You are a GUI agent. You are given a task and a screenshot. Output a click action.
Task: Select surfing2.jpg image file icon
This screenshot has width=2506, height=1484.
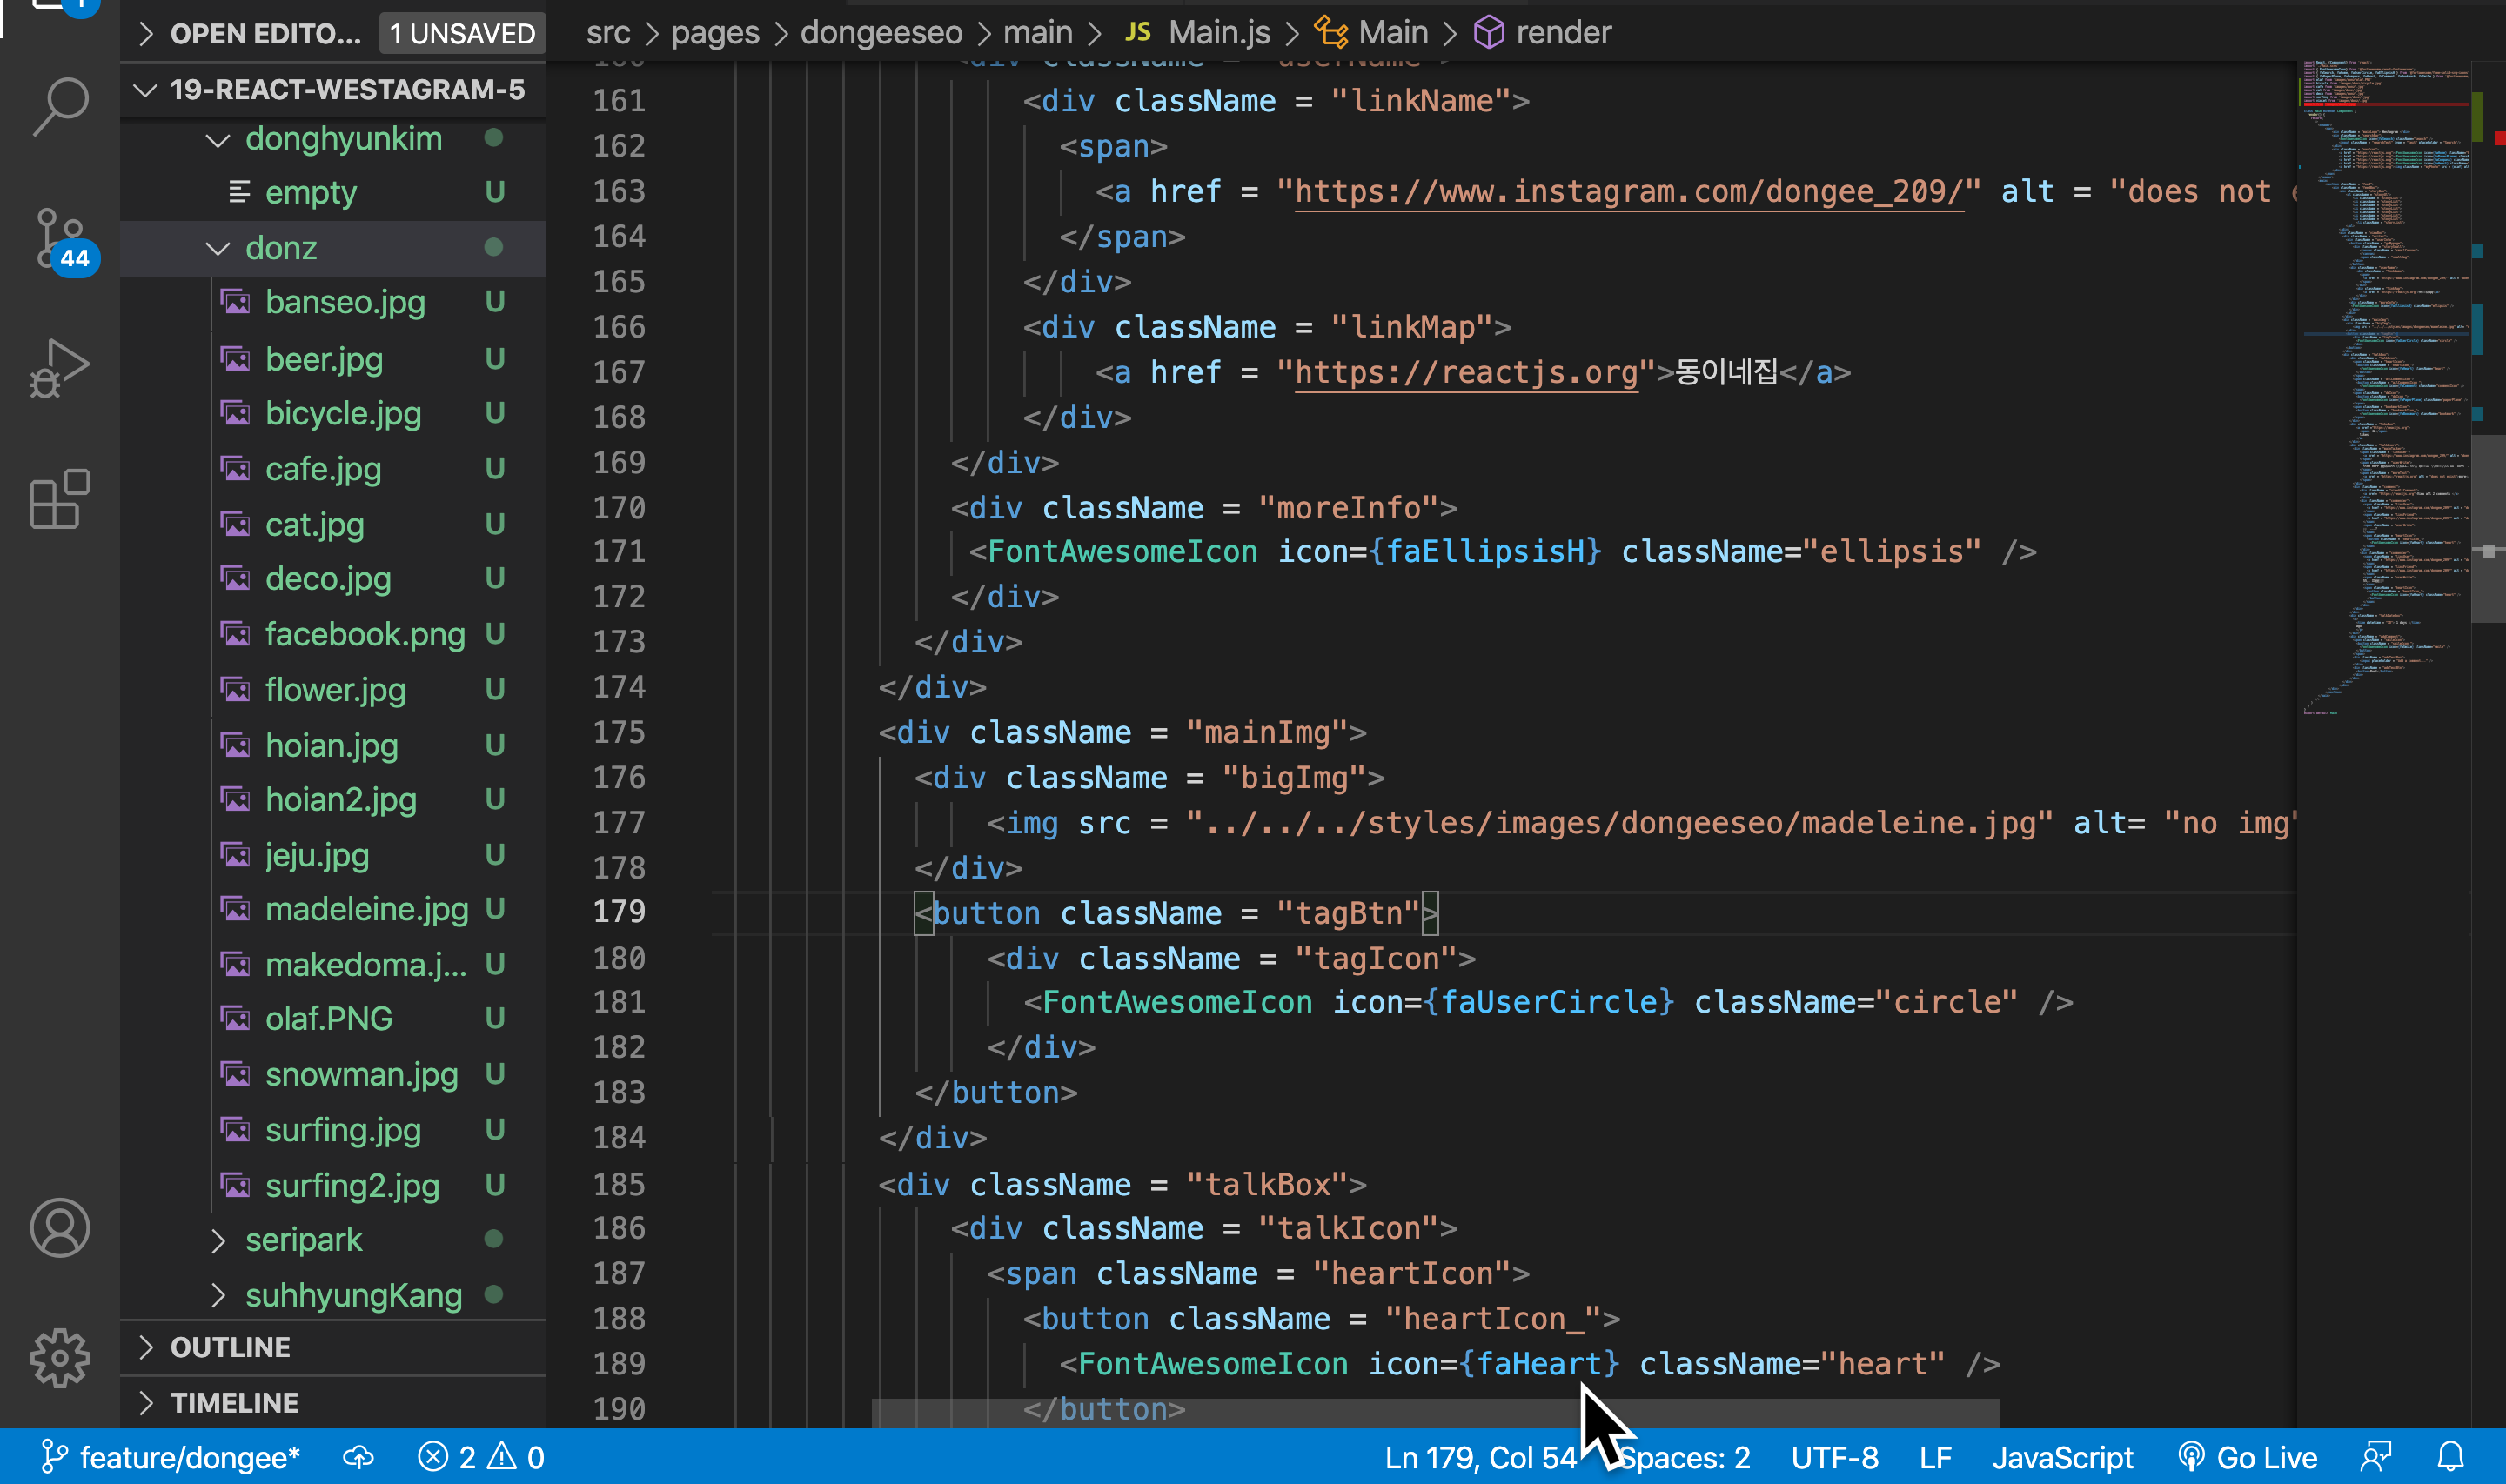click(x=236, y=1185)
